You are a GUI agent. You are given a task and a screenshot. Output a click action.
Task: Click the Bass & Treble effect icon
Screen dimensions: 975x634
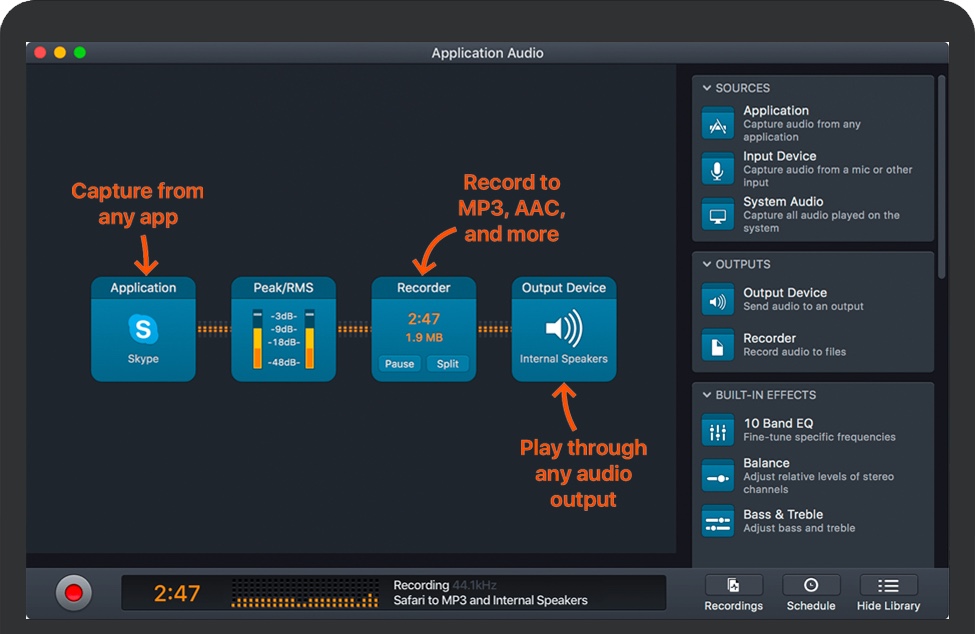[x=718, y=521]
